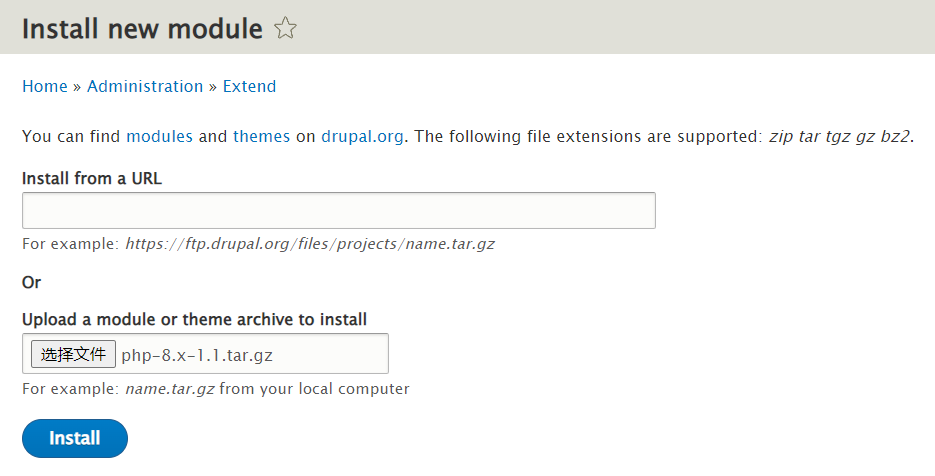
Task: Navigate to the Extend breadcrumb link
Action: pyautogui.click(x=249, y=86)
